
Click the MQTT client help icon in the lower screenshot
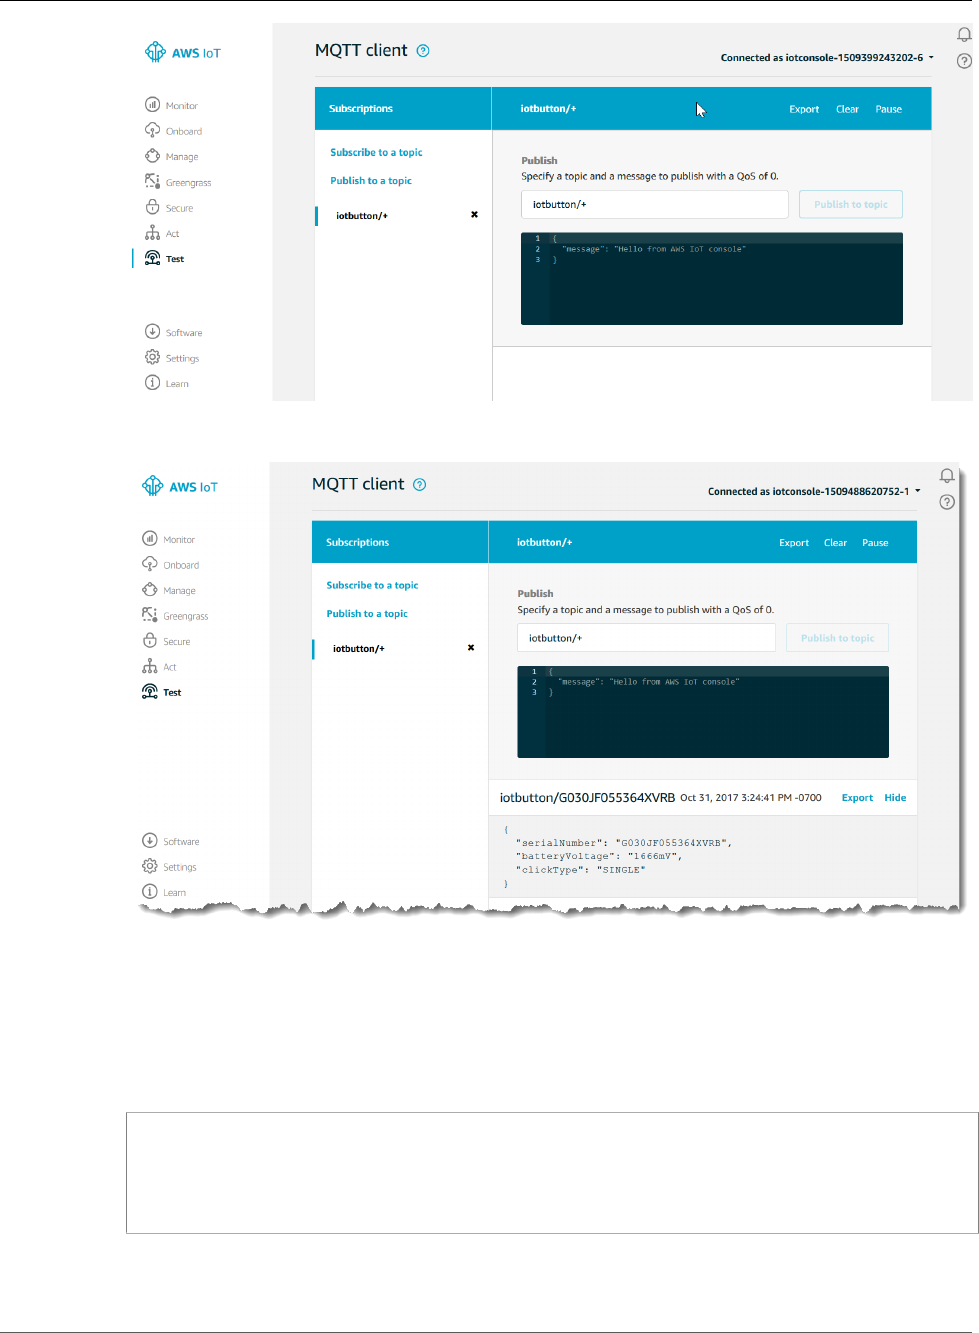tap(420, 485)
